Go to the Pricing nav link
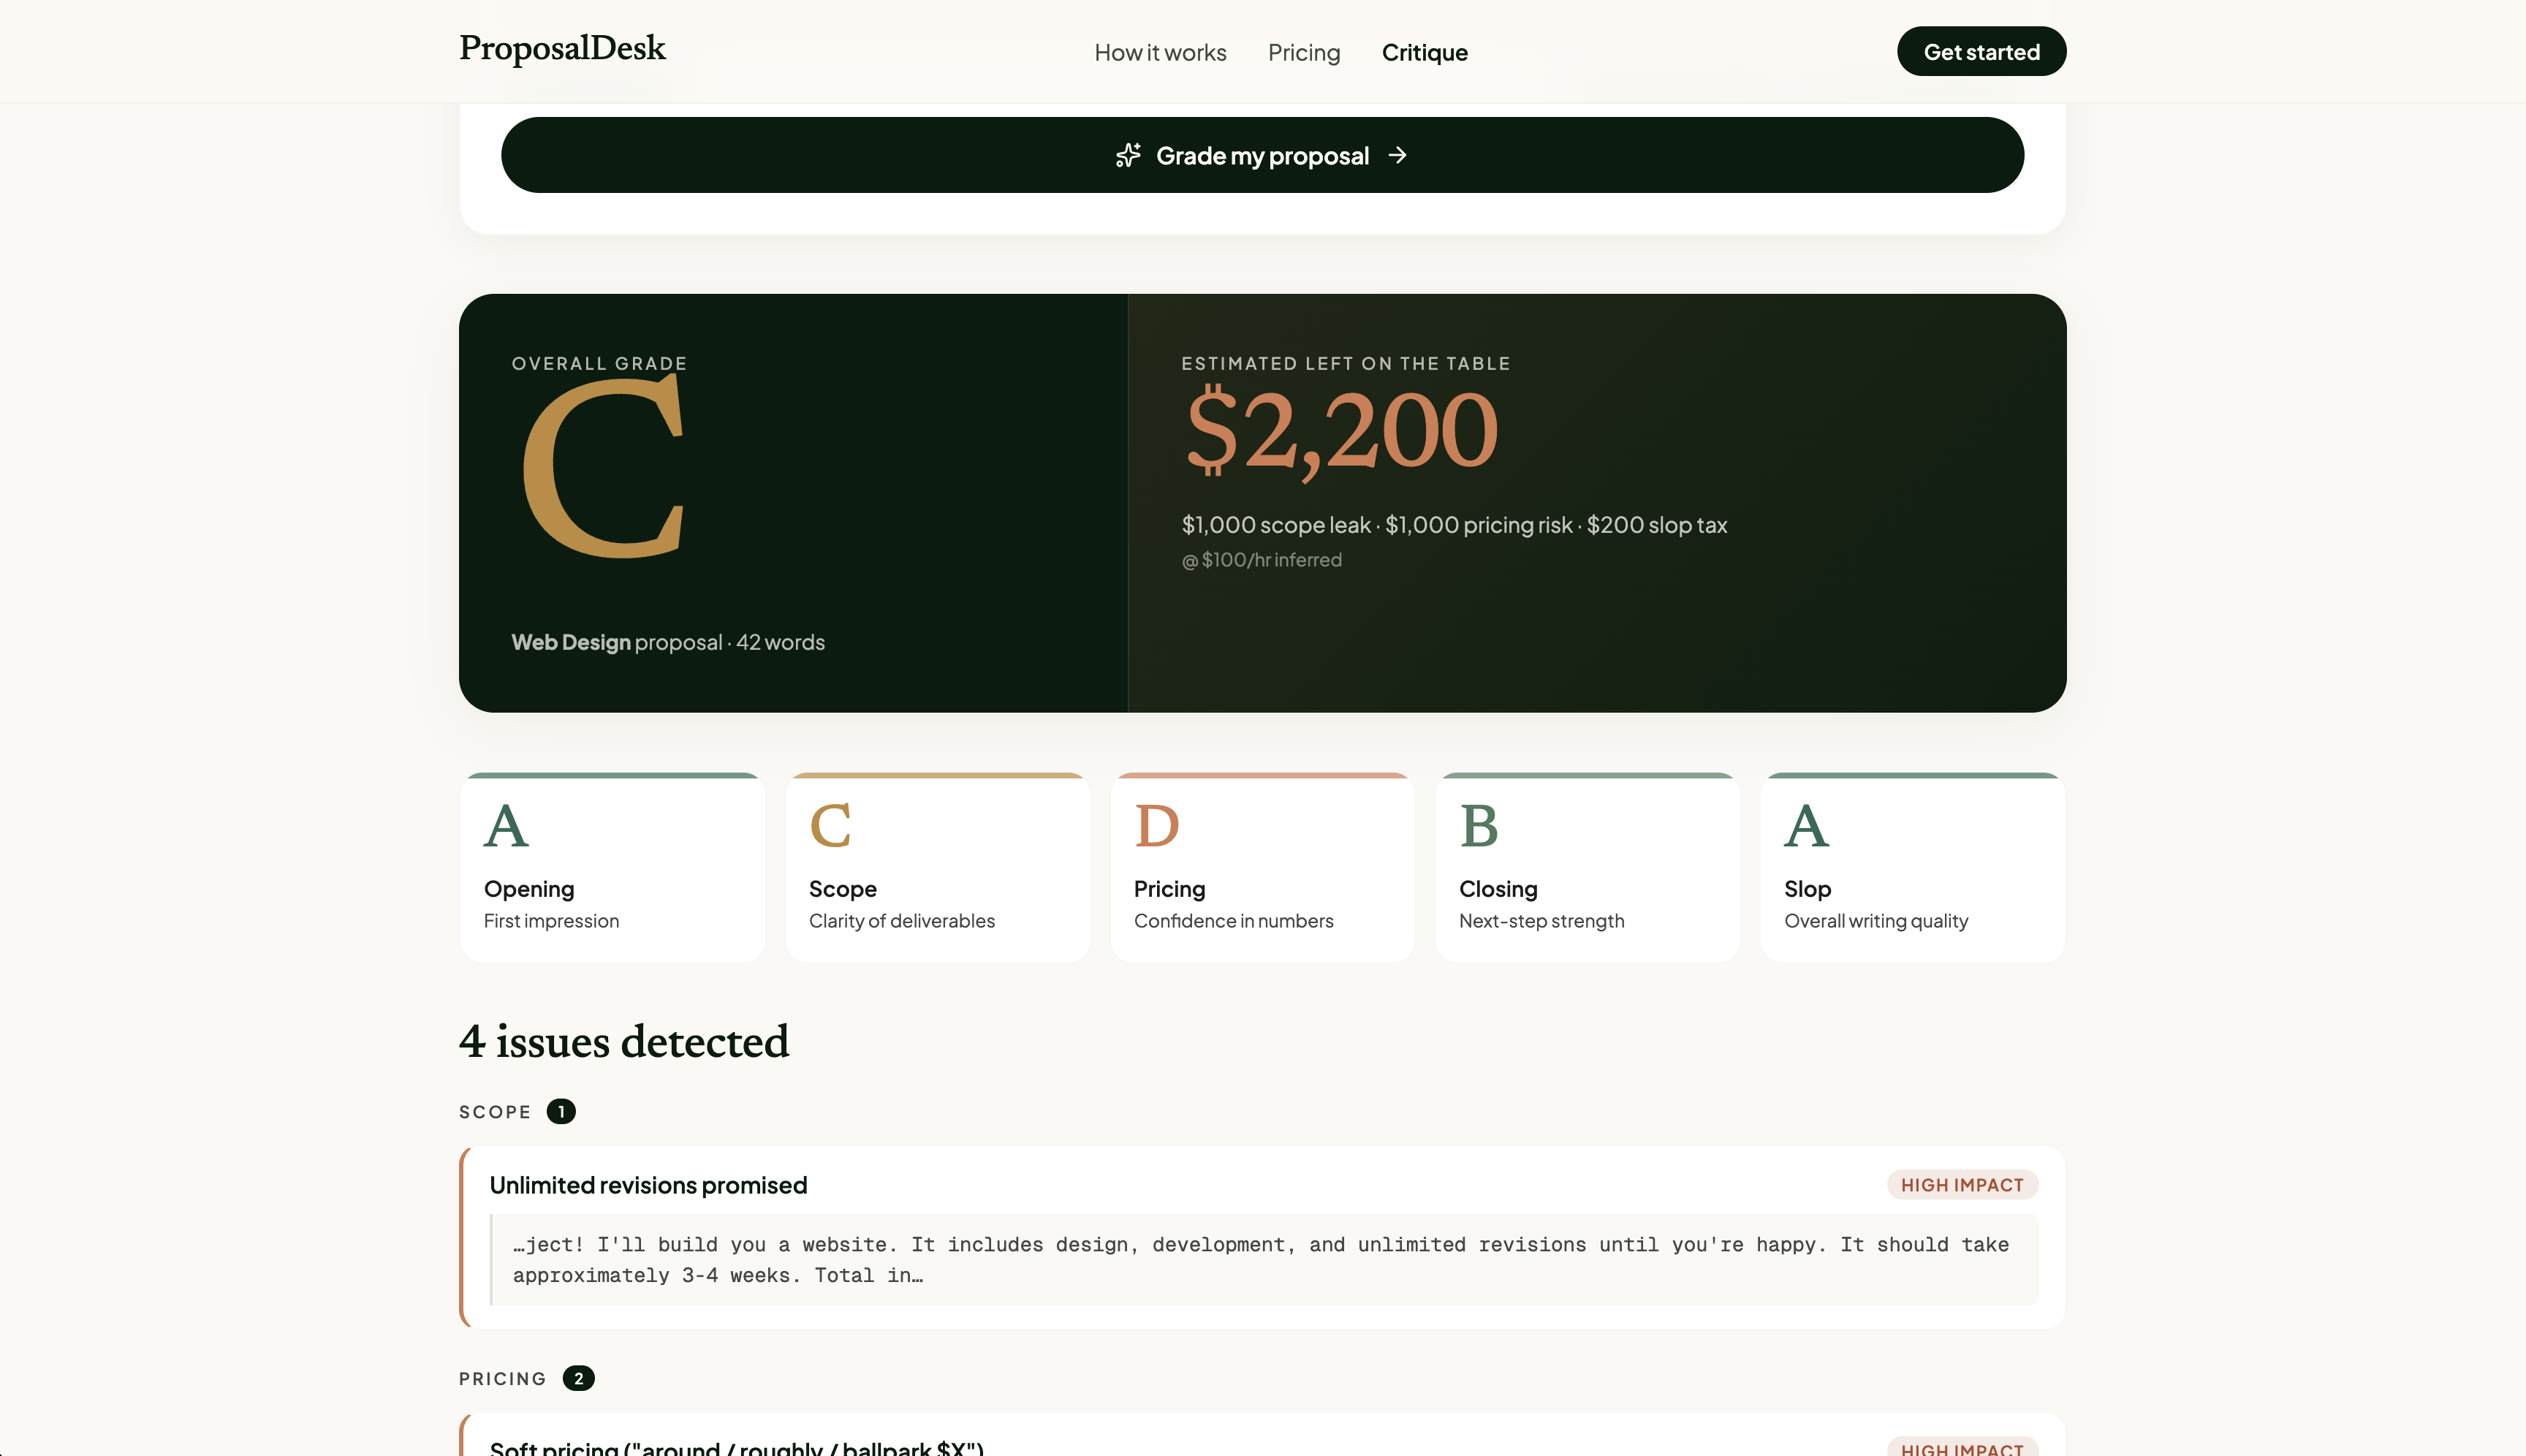The image size is (2526, 1456). [x=1303, y=52]
